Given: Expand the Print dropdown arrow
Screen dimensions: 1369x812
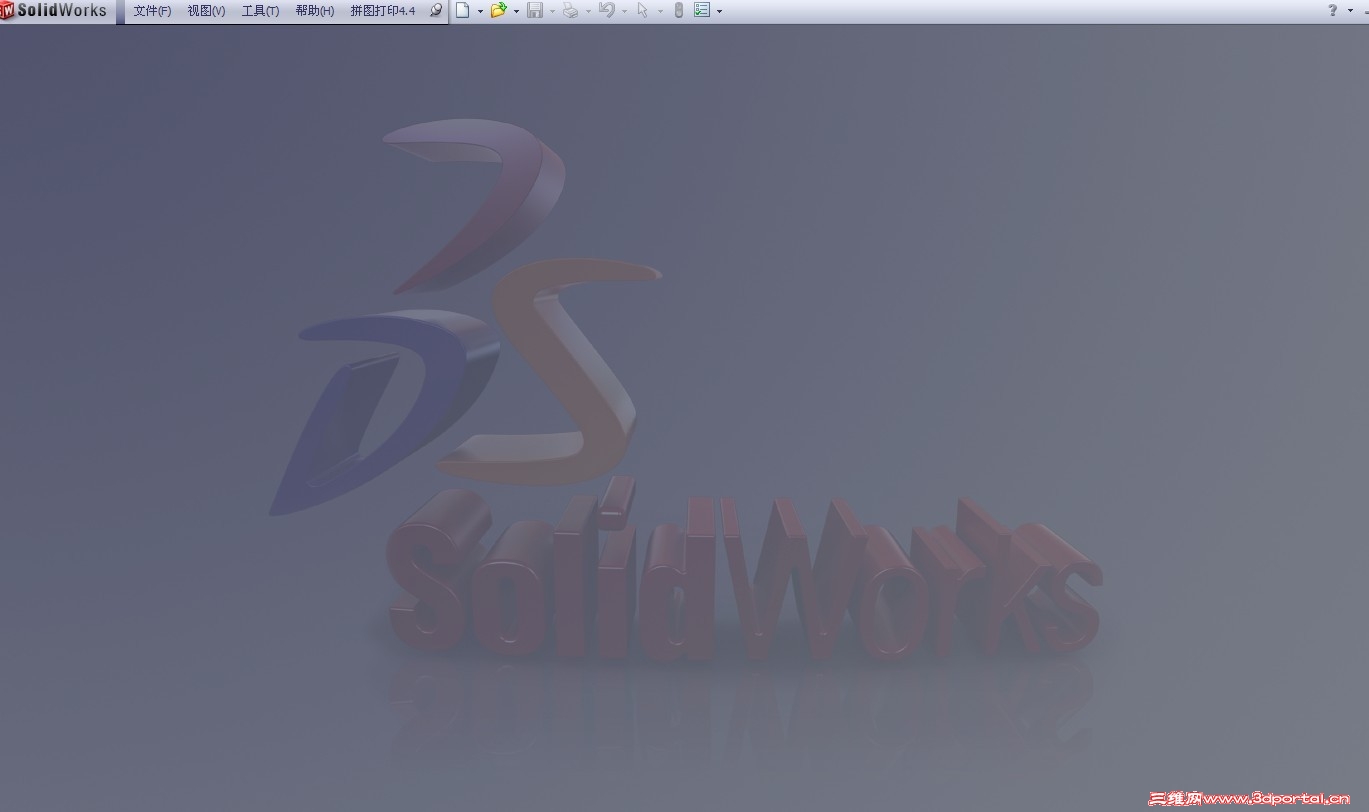Looking at the screenshot, I should pos(588,12).
